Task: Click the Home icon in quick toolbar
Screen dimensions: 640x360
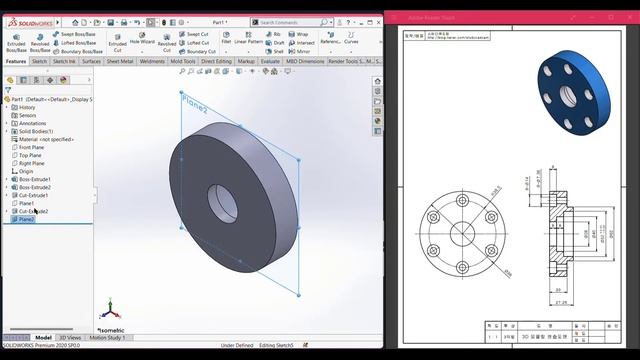Action: coord(75,22)
